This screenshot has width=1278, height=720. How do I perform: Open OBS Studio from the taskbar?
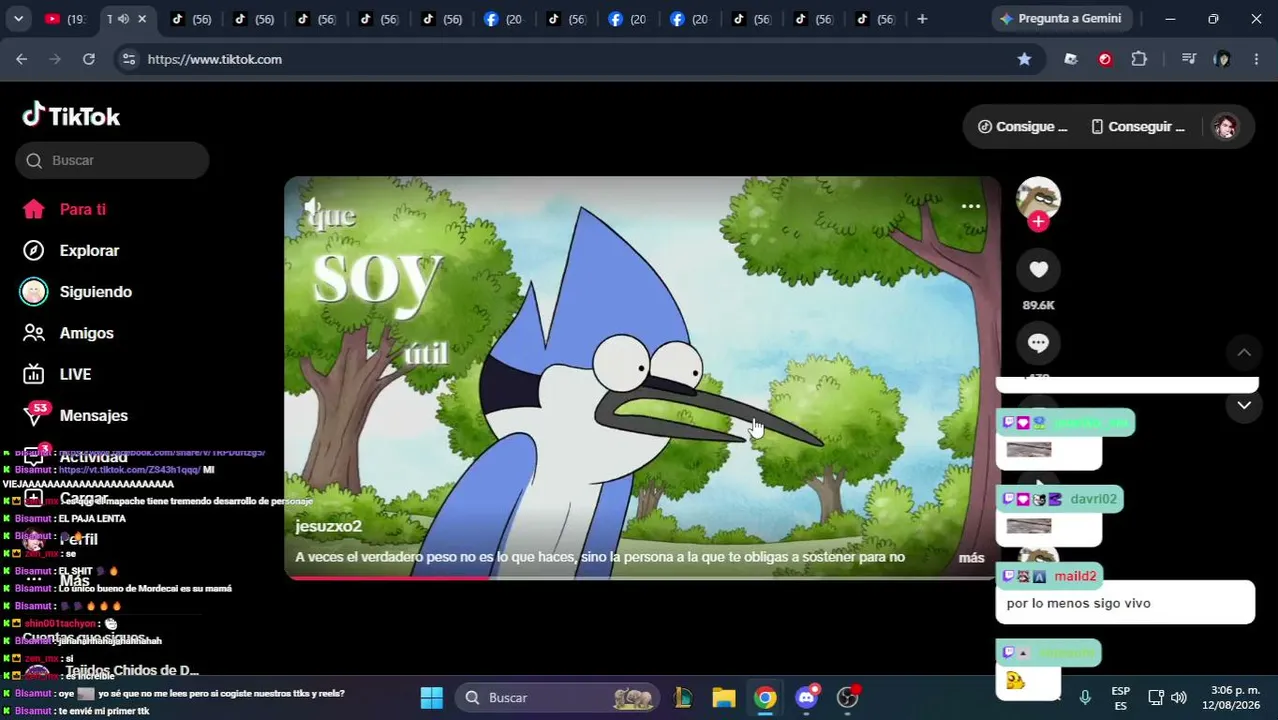coord(848,698)
